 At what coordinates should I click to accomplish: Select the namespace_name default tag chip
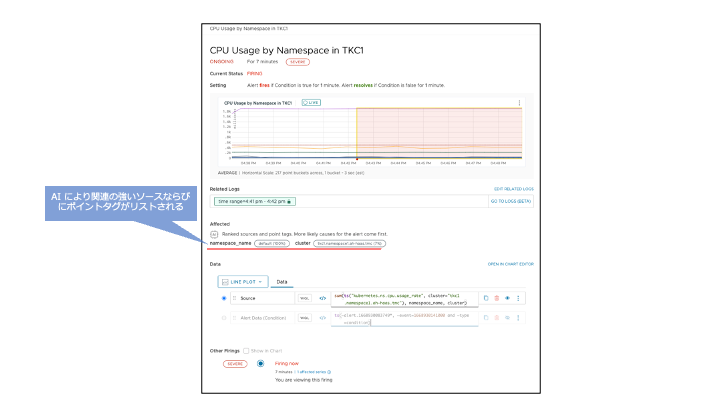pos(272,243)
